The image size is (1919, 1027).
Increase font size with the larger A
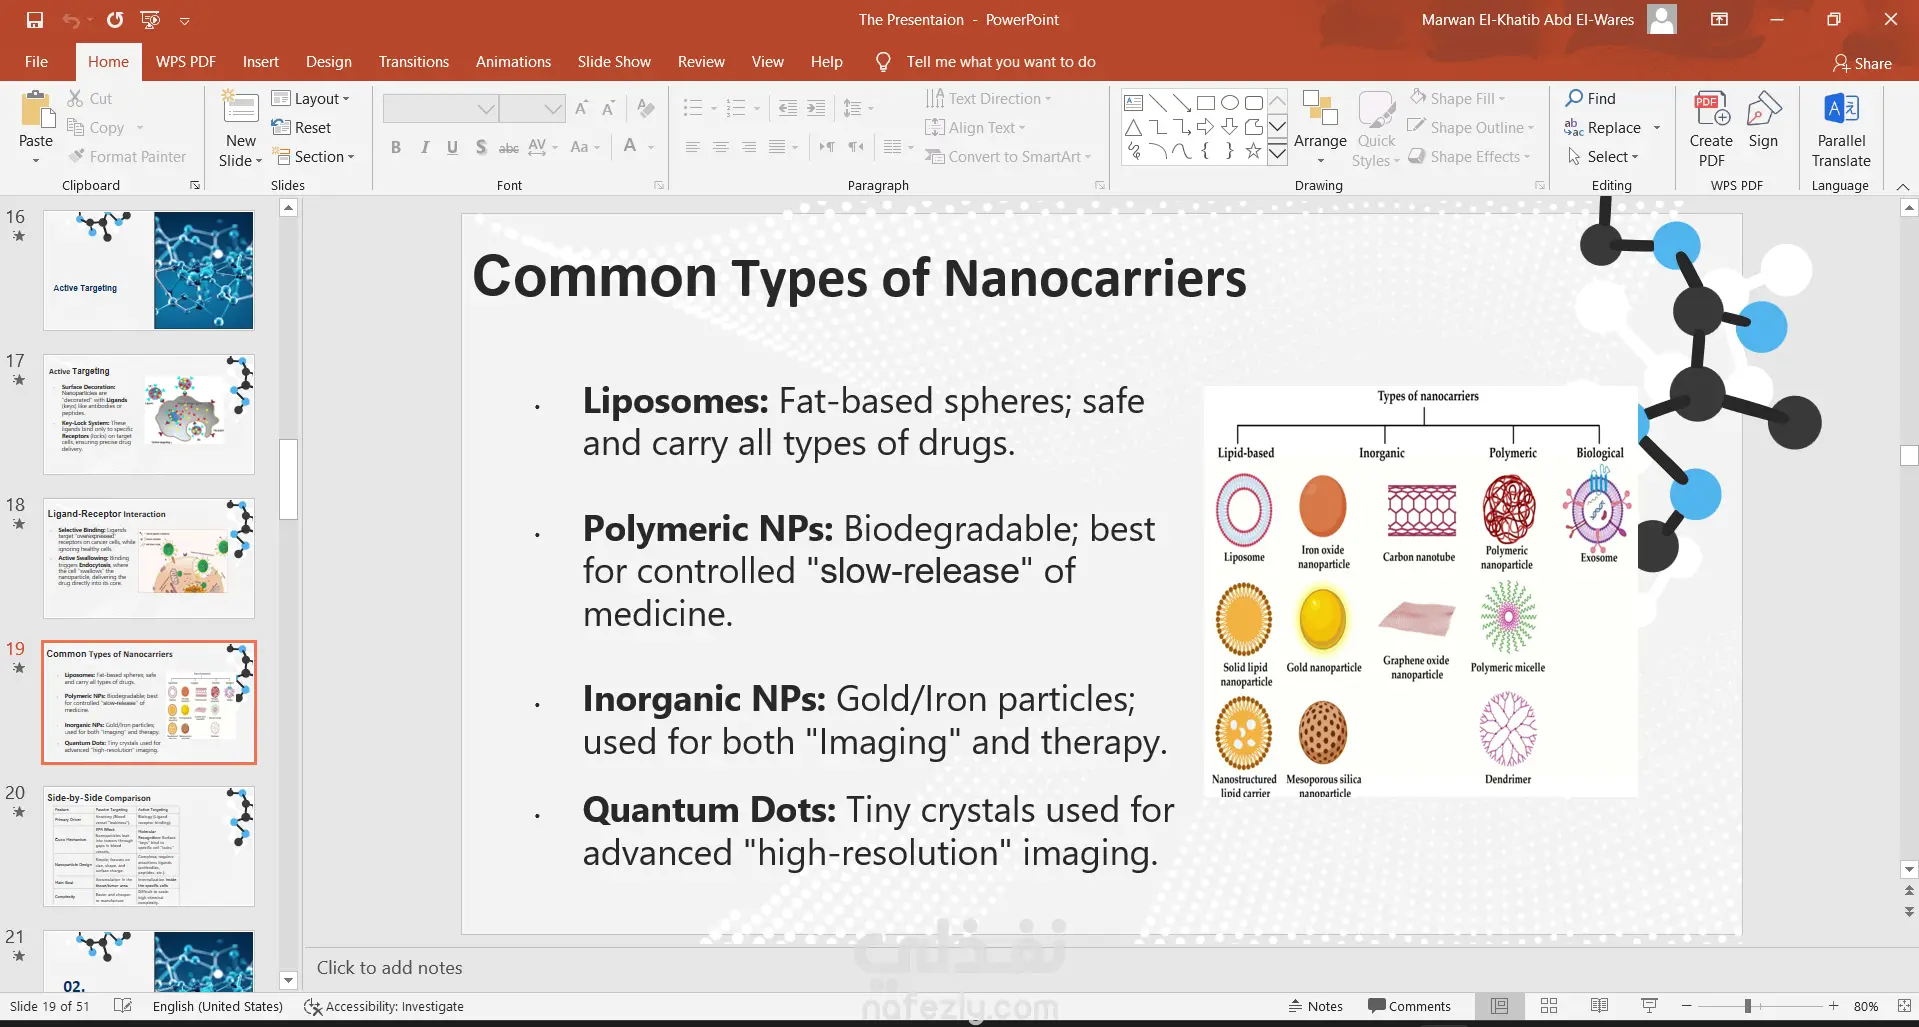tap(582, 108)
